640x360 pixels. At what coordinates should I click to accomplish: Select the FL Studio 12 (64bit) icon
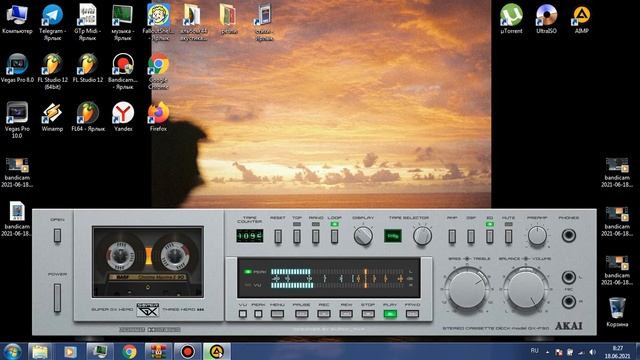point(52,71)
